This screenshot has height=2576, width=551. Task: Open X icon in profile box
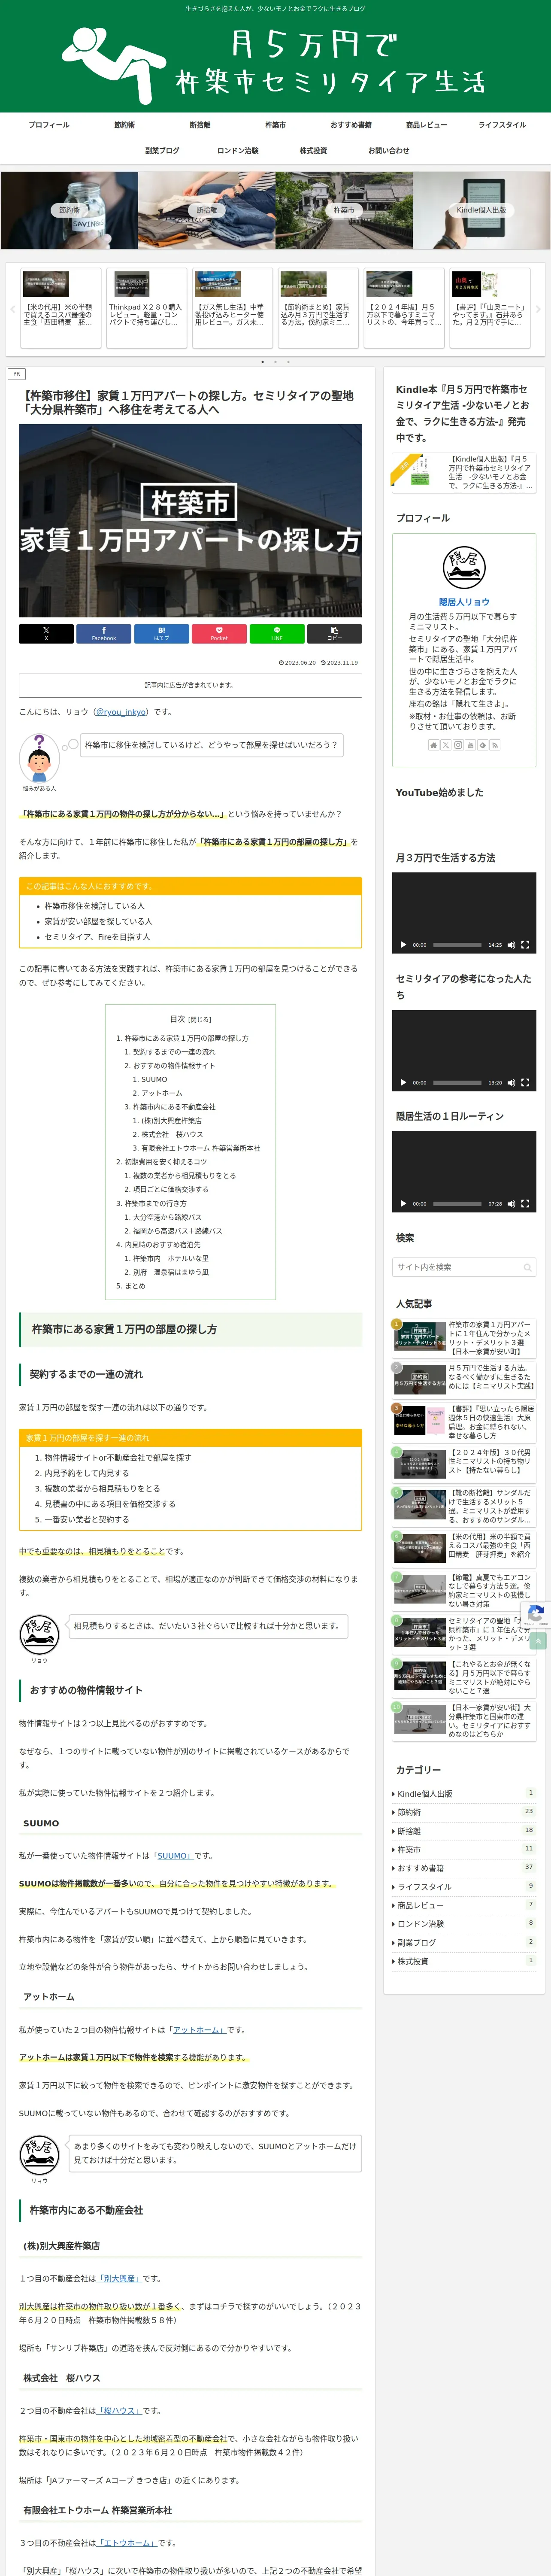coord(445,745)
